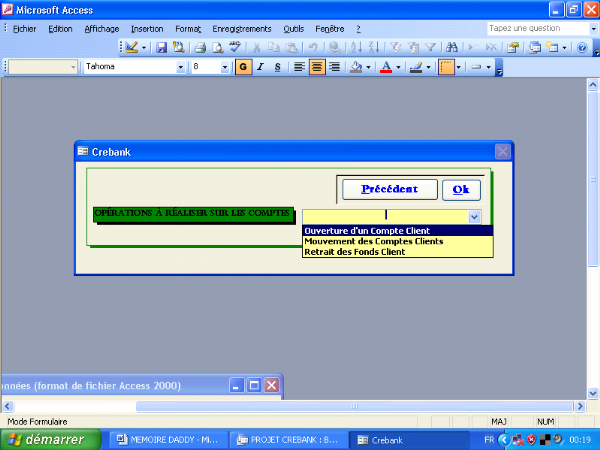This screenshot has width=600, height=450.
Task: Click the démarrer Start button
Action: click(x=51, y=439)
